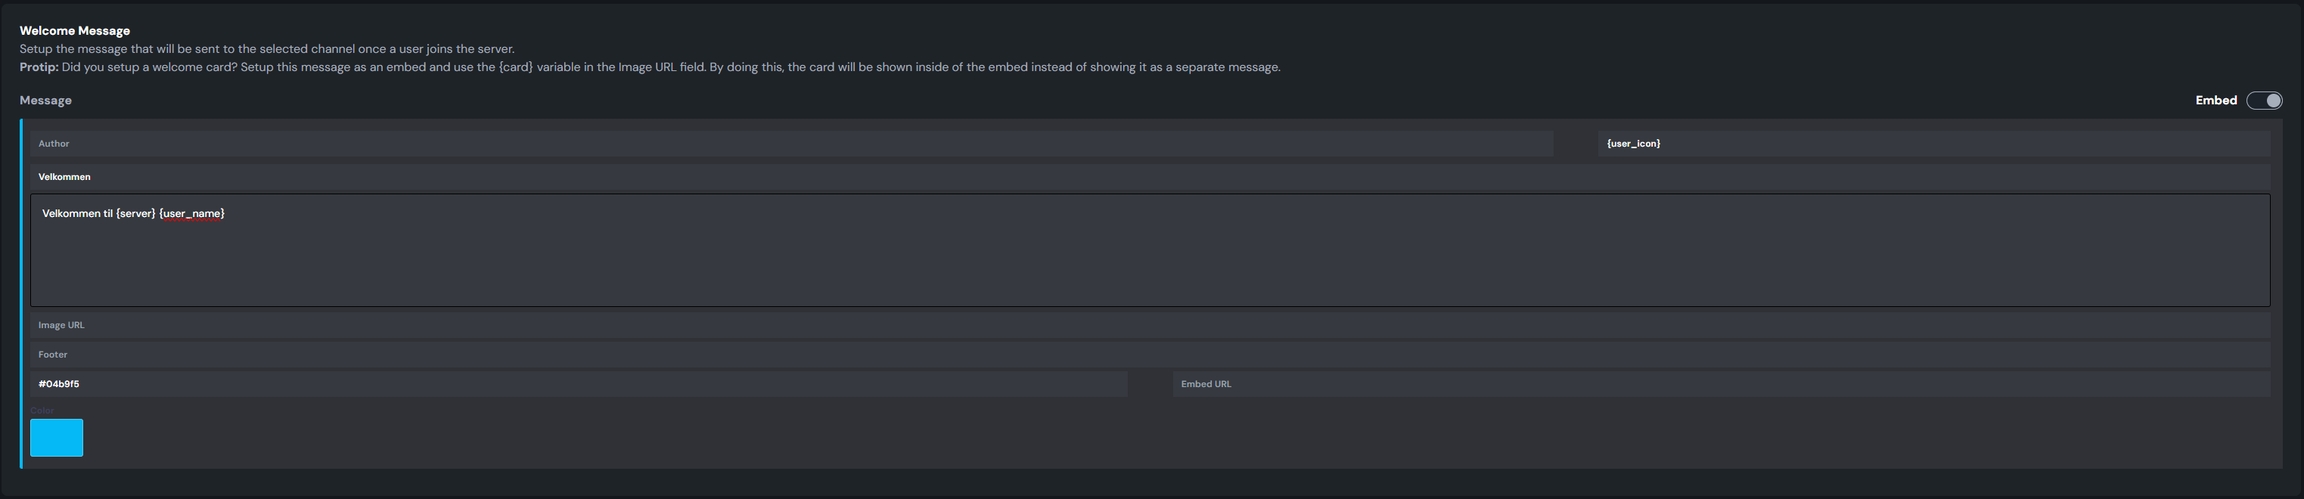2304x499 pixels.
Task: Click the underlined {user_name} variable
Action: pos(192,213)
